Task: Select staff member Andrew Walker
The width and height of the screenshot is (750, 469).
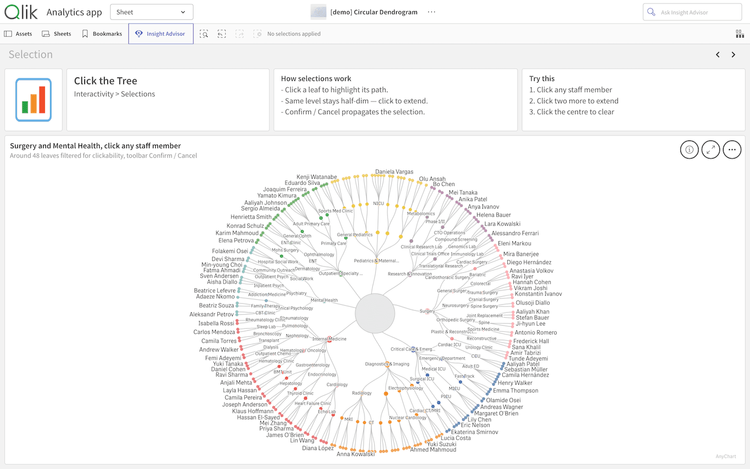Action: point(219,349)
